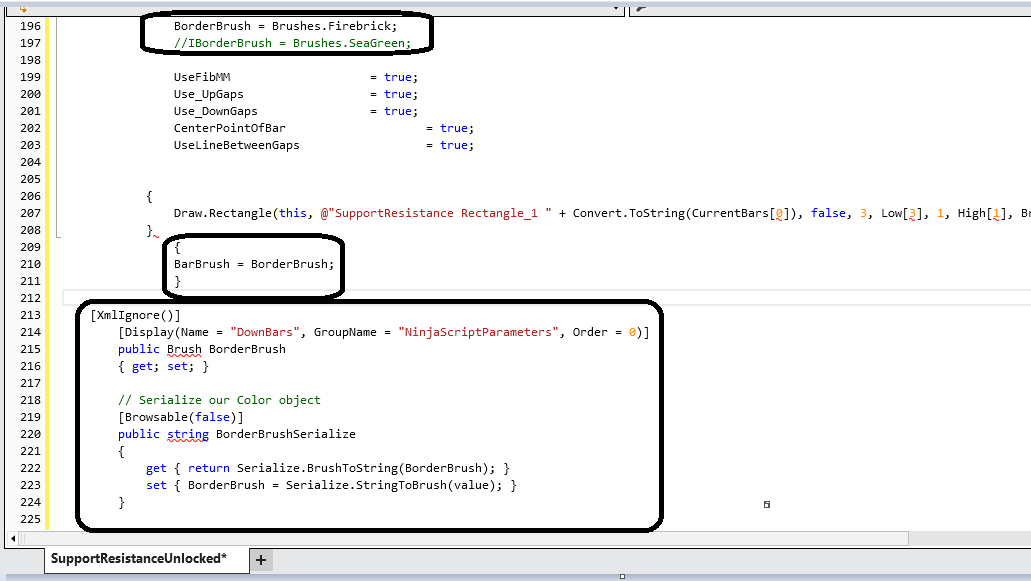
Task: Click the High[1] argument on line 207
Action: pos(978,213)
